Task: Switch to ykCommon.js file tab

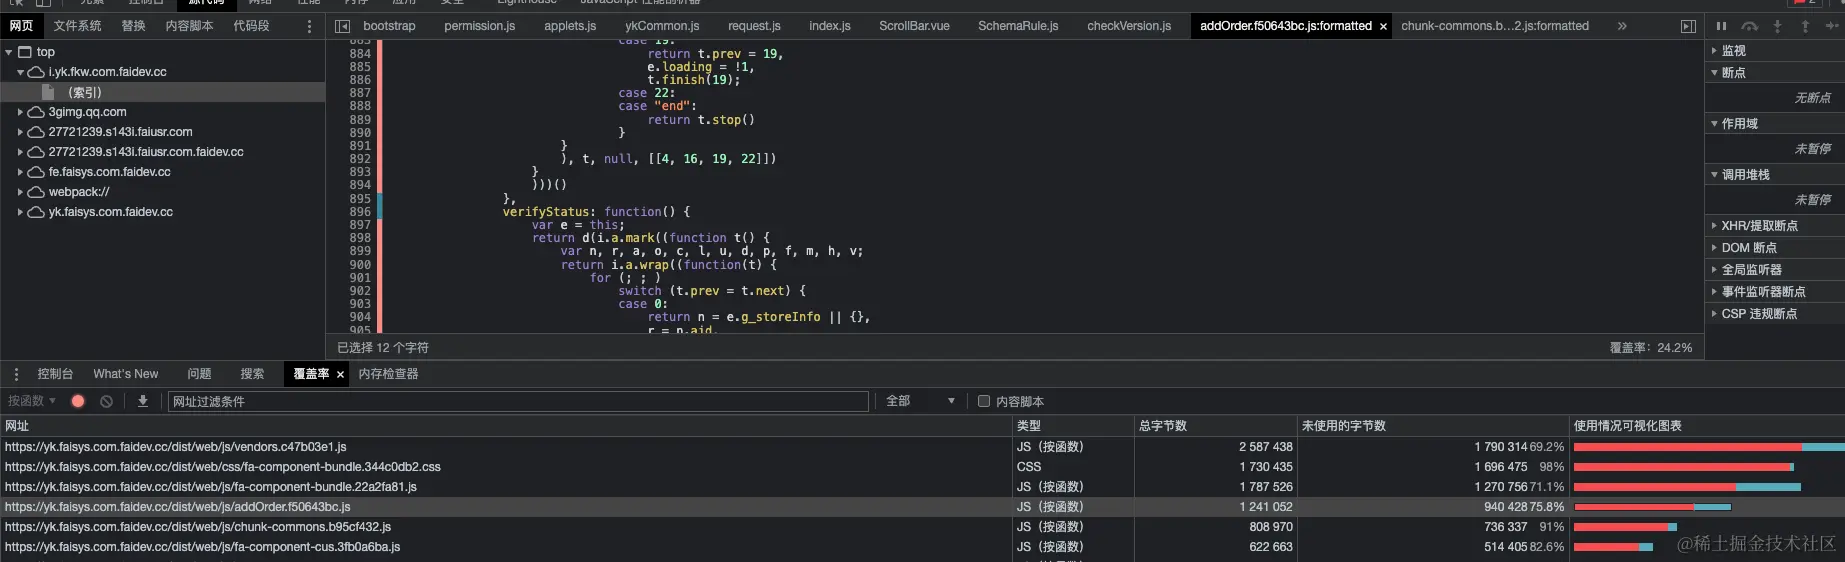Action: click(x=662, y=26)
